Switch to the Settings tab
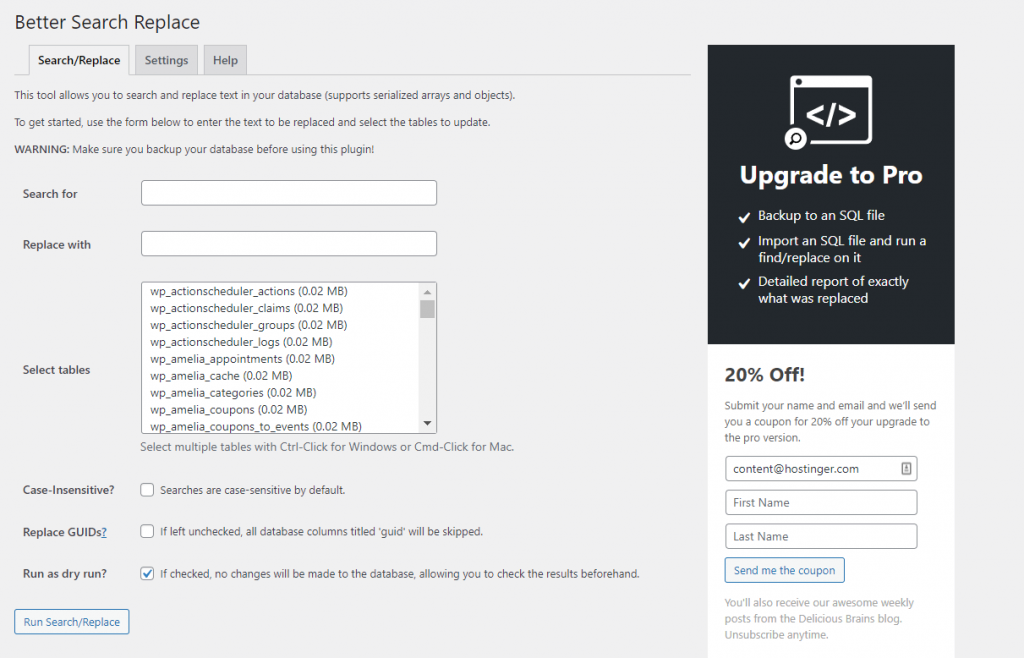Screen dimensions: 1024x658 click(x=166, y=60)
